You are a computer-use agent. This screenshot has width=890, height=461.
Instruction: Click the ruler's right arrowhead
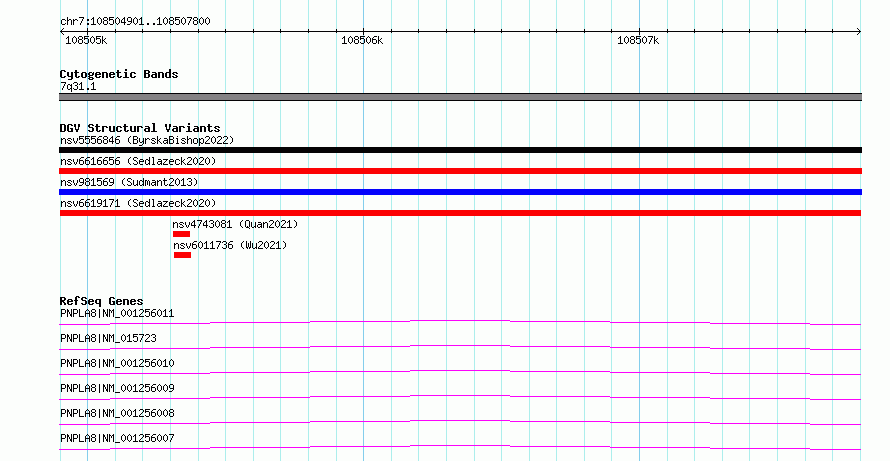pyautogui.click(x=859, y=32)
